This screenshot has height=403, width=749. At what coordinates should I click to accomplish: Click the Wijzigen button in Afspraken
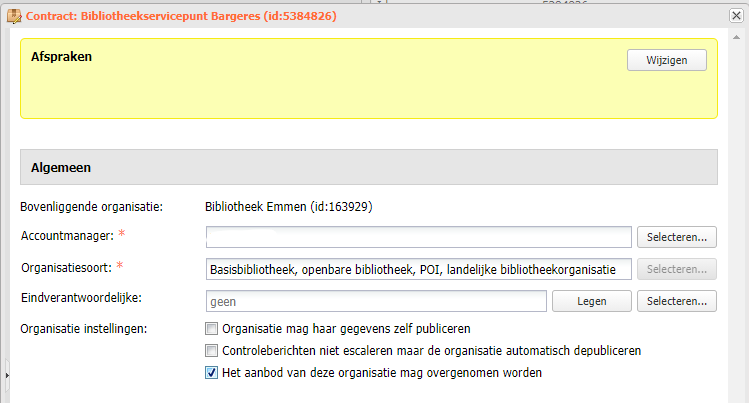pyautogui.click(x=666, y=60)
